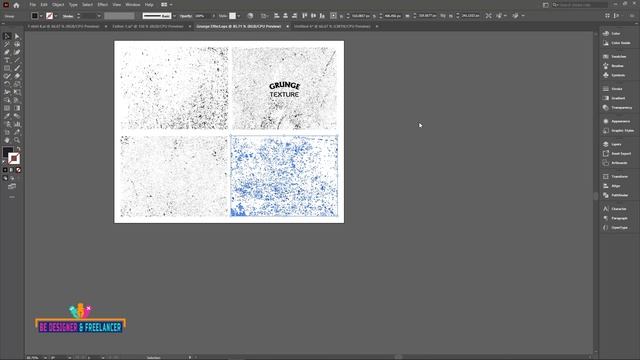
Task: Toggle constrain width and height proportions
Action: point(443,16)
